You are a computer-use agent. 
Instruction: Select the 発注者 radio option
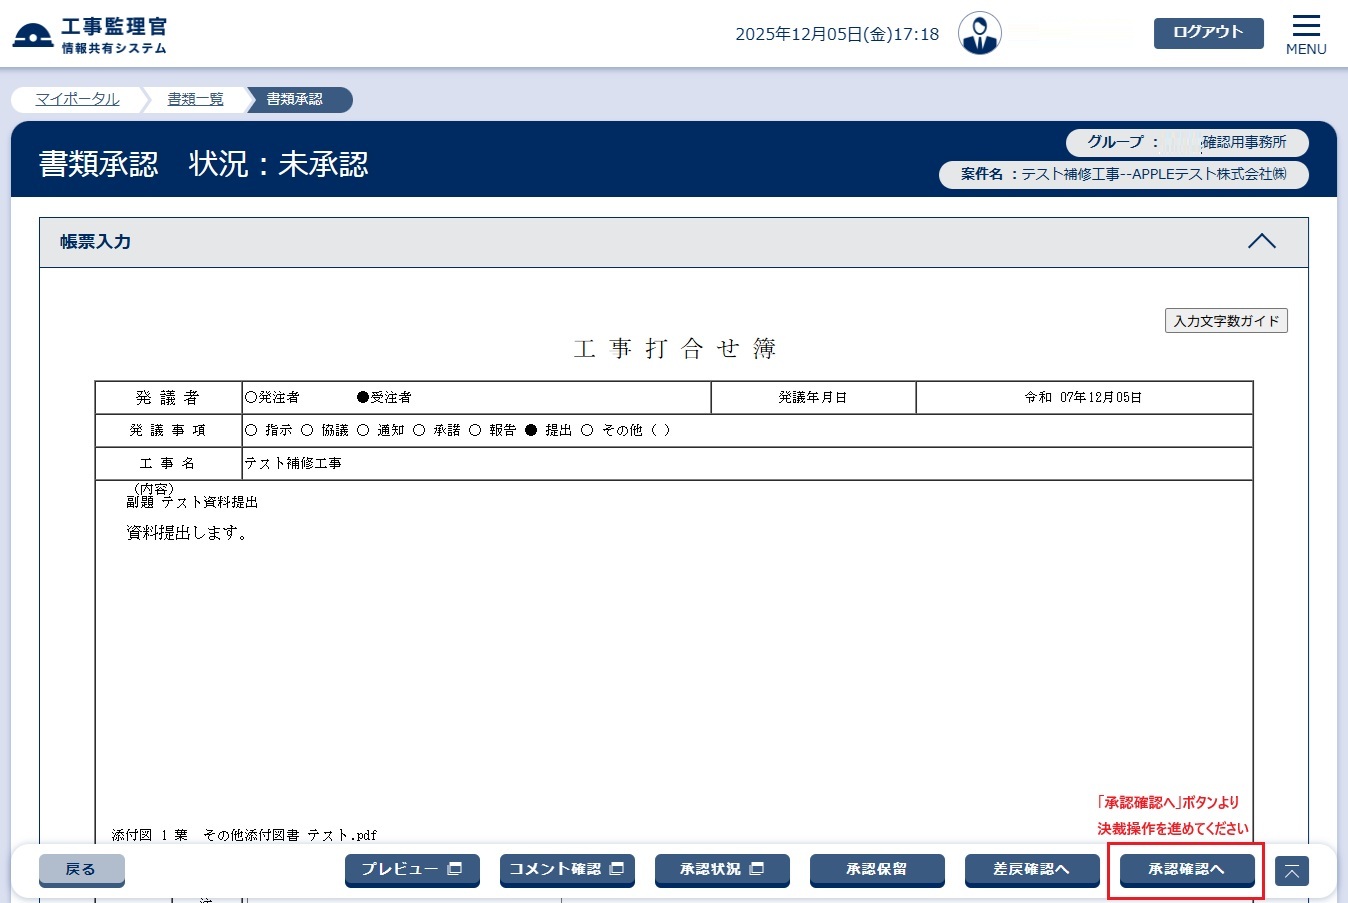(x=251, y=398)
